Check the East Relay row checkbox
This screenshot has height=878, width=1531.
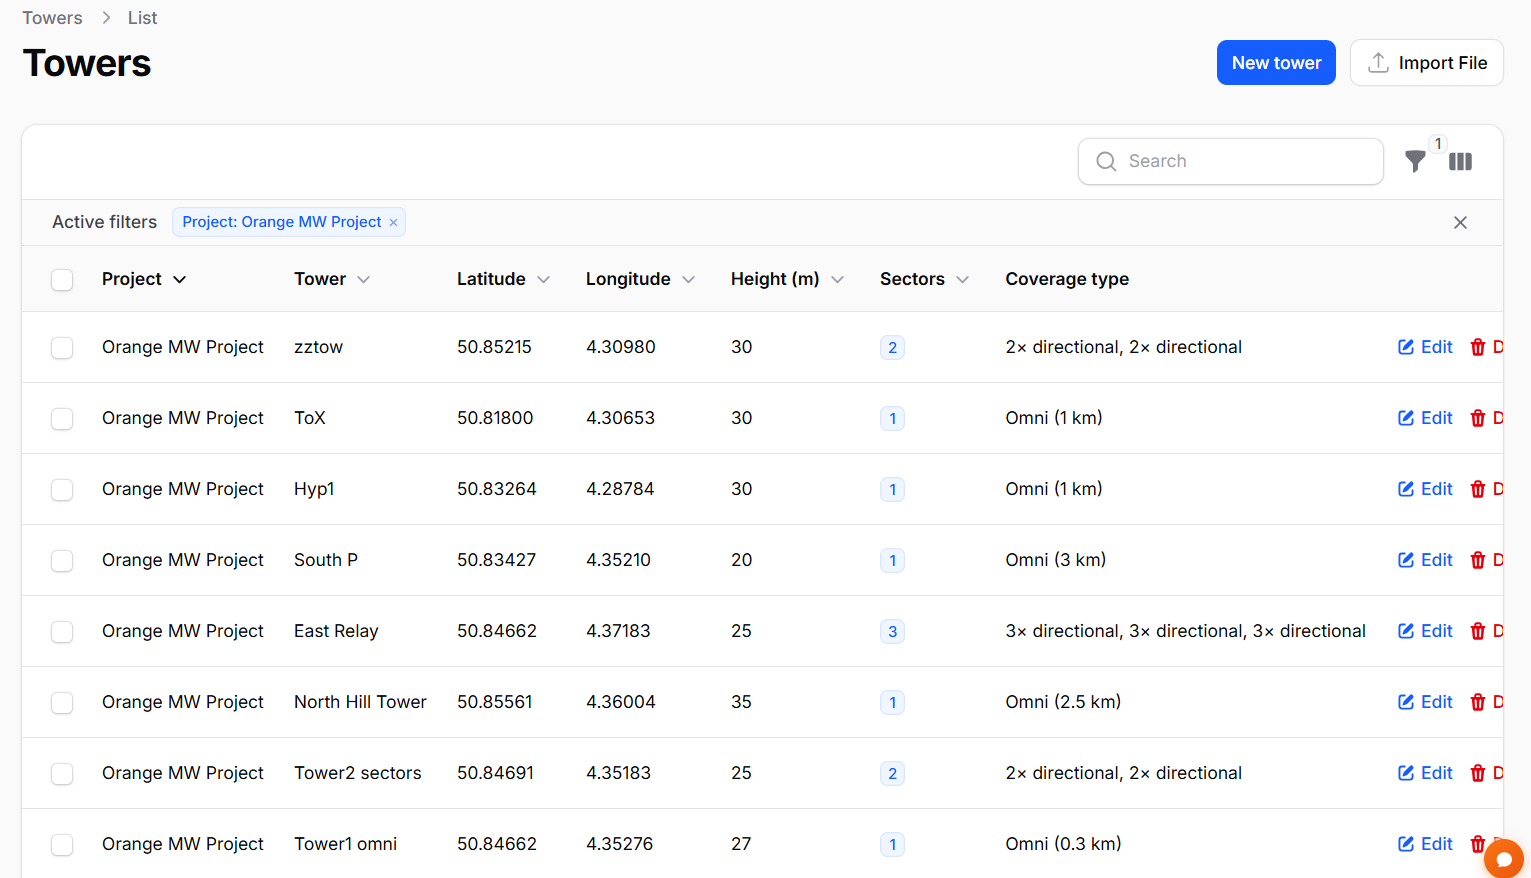(62, 631)
